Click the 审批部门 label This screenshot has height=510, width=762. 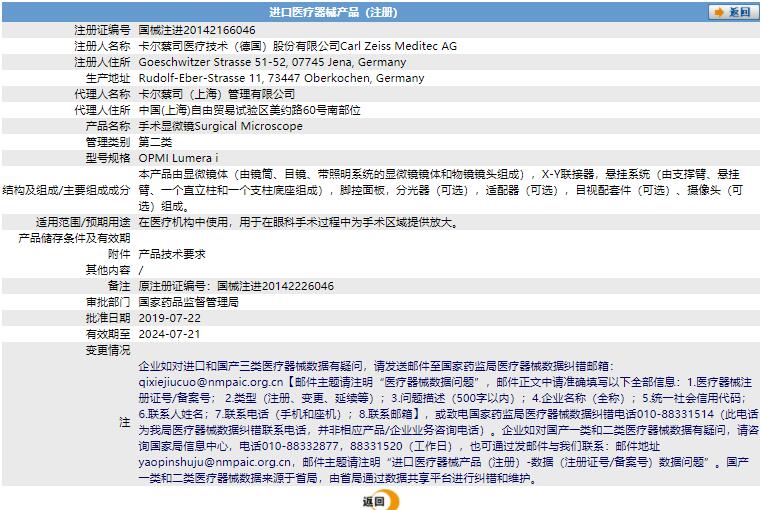pos(108,302)
